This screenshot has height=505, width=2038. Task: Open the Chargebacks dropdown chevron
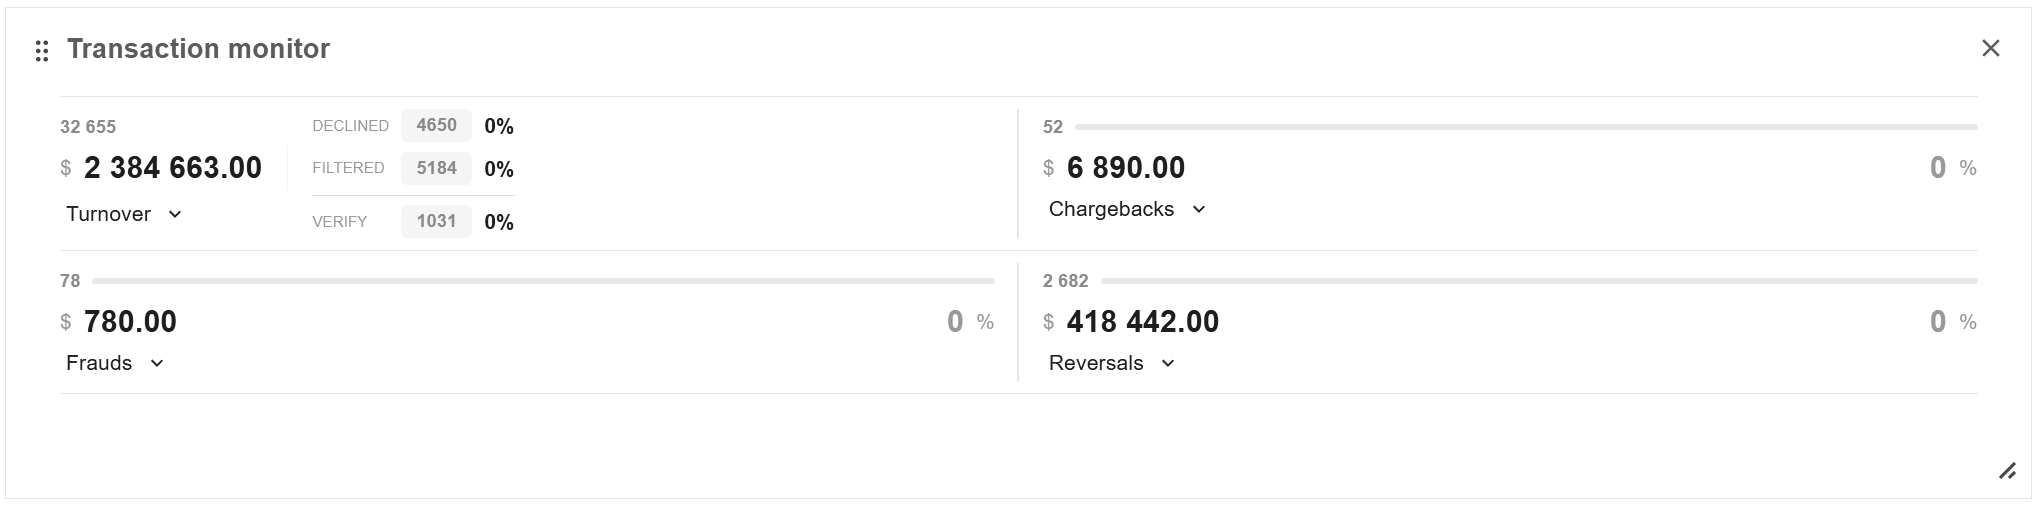point(1199,209)
